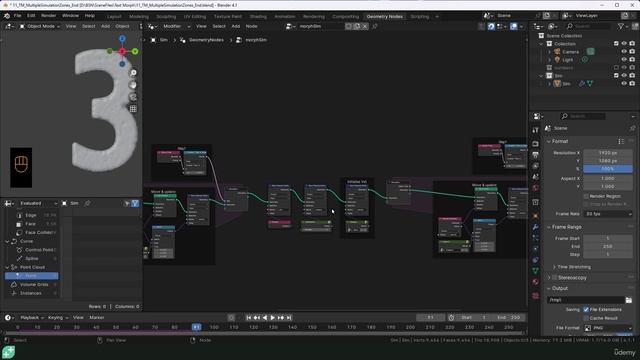Collapse the Format panel
The height and width of the screenshot is (360, 640).
tap(549, 141)
